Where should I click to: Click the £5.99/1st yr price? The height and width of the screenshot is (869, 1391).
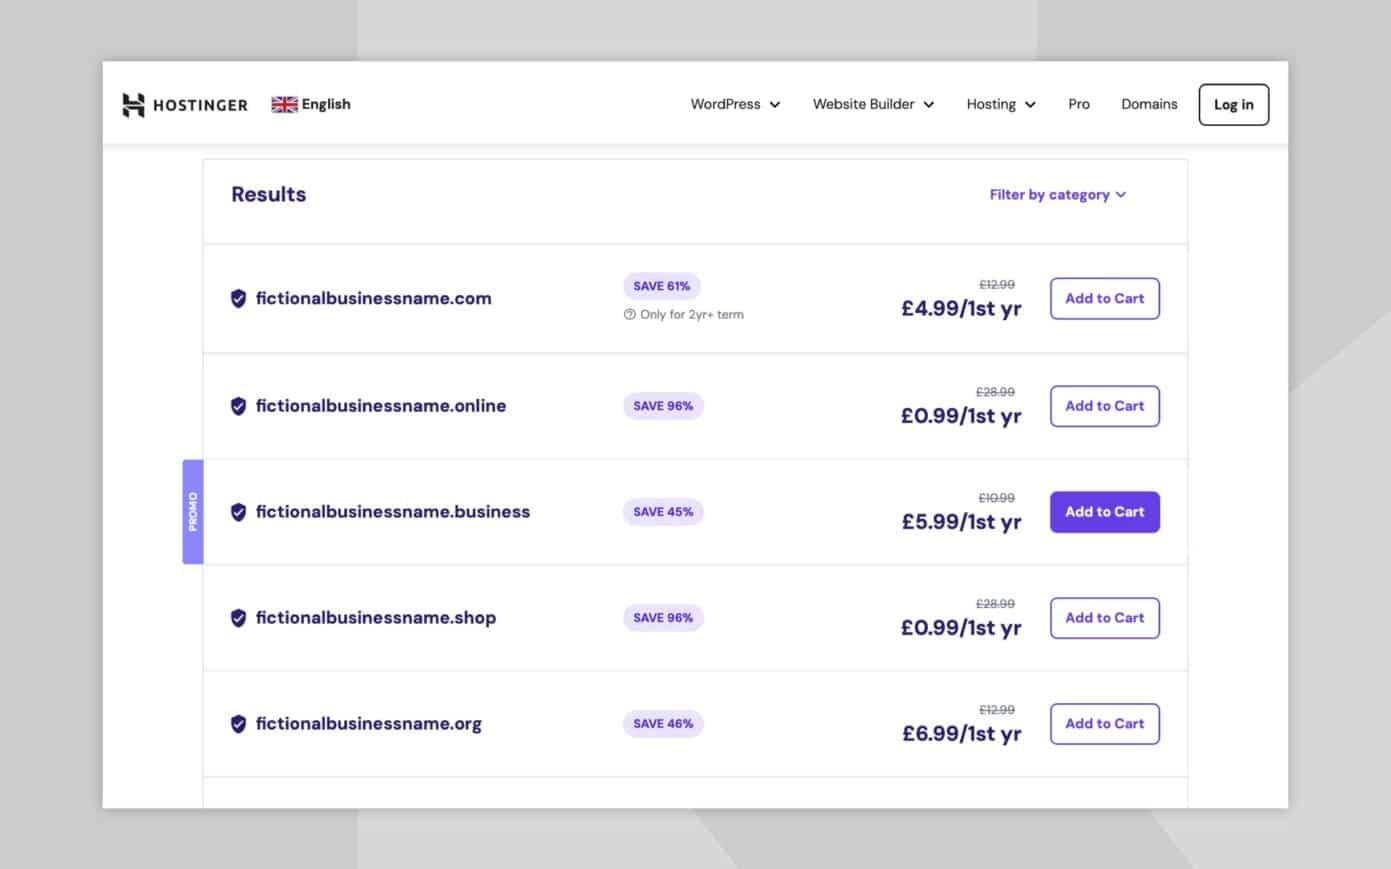tap(961, 522)
